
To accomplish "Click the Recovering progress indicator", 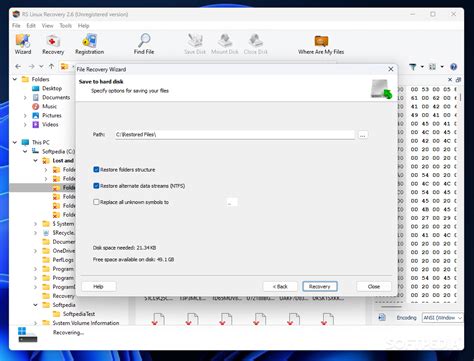I will [68, 332].
